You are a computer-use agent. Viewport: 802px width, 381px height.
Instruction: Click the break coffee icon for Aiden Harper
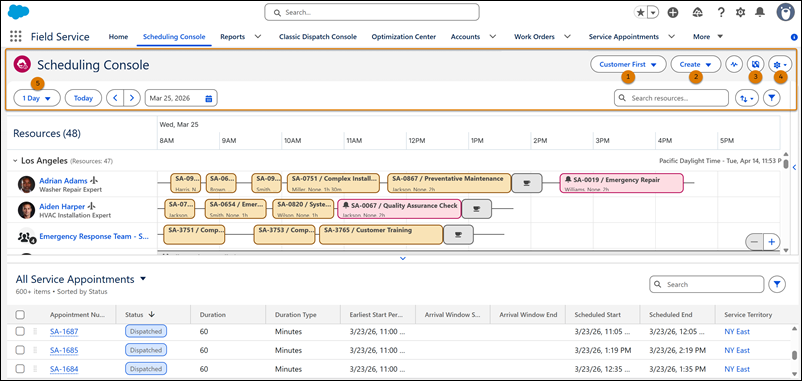tap(476, 209)
